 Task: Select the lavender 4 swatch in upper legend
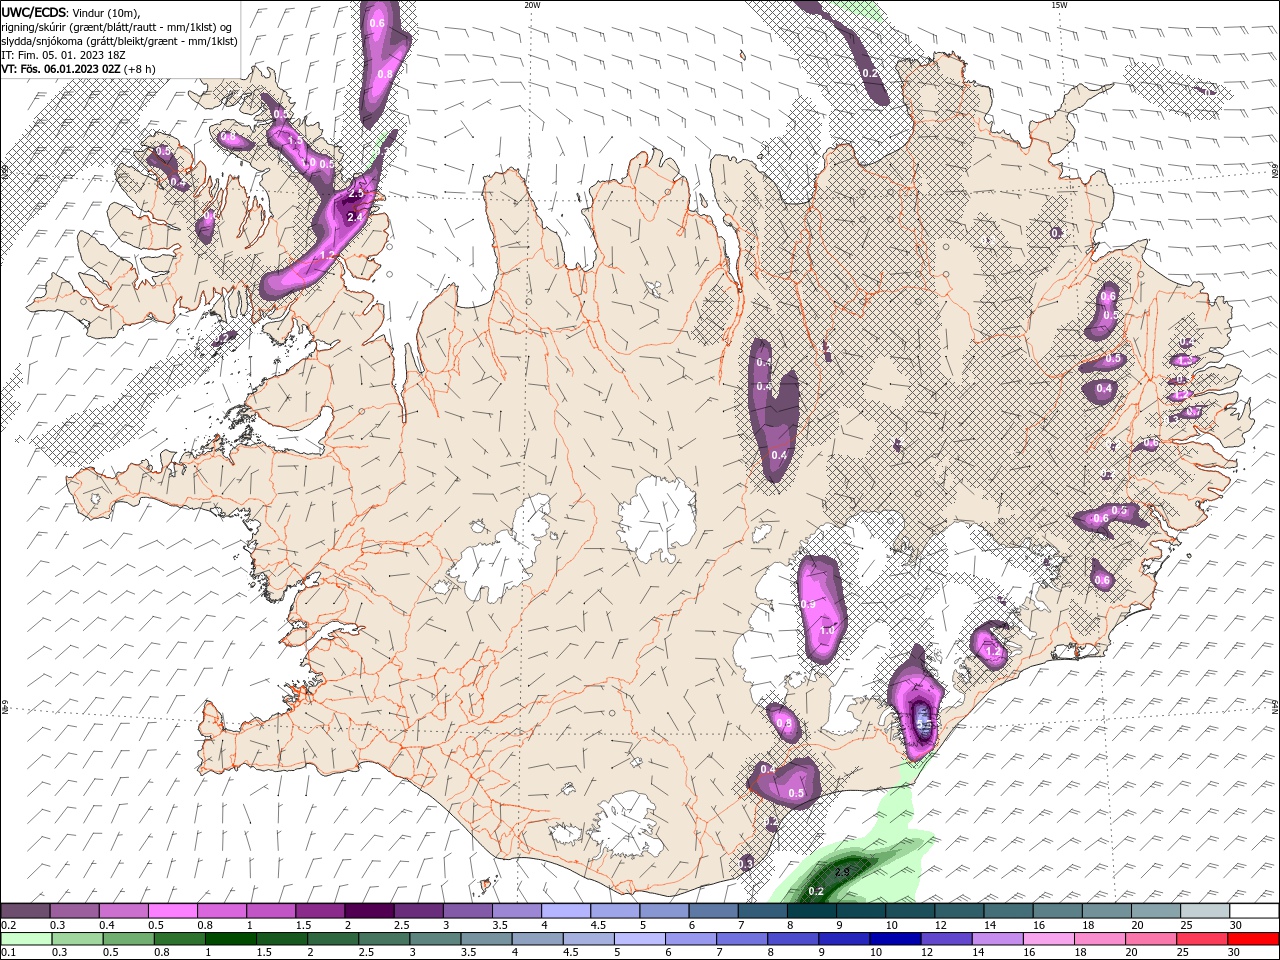tap(565, 911)
